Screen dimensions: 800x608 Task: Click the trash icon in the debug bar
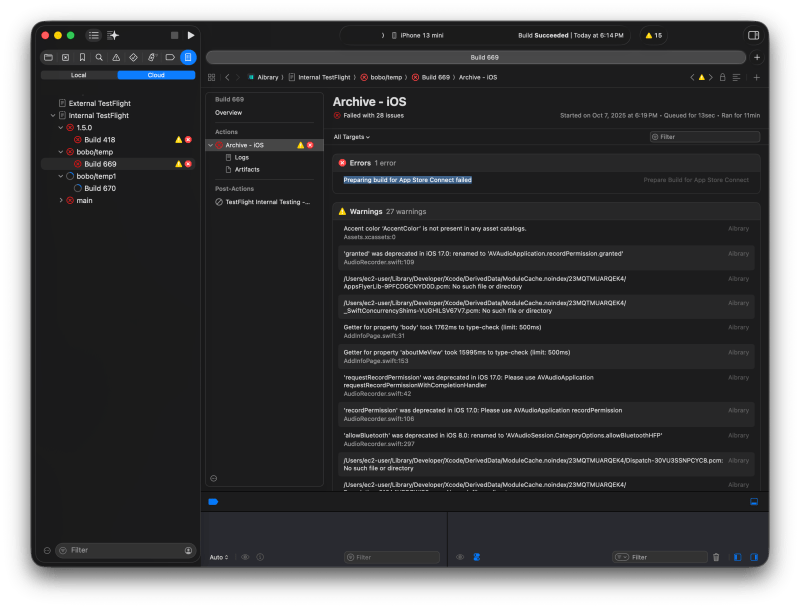click(717, 555)
